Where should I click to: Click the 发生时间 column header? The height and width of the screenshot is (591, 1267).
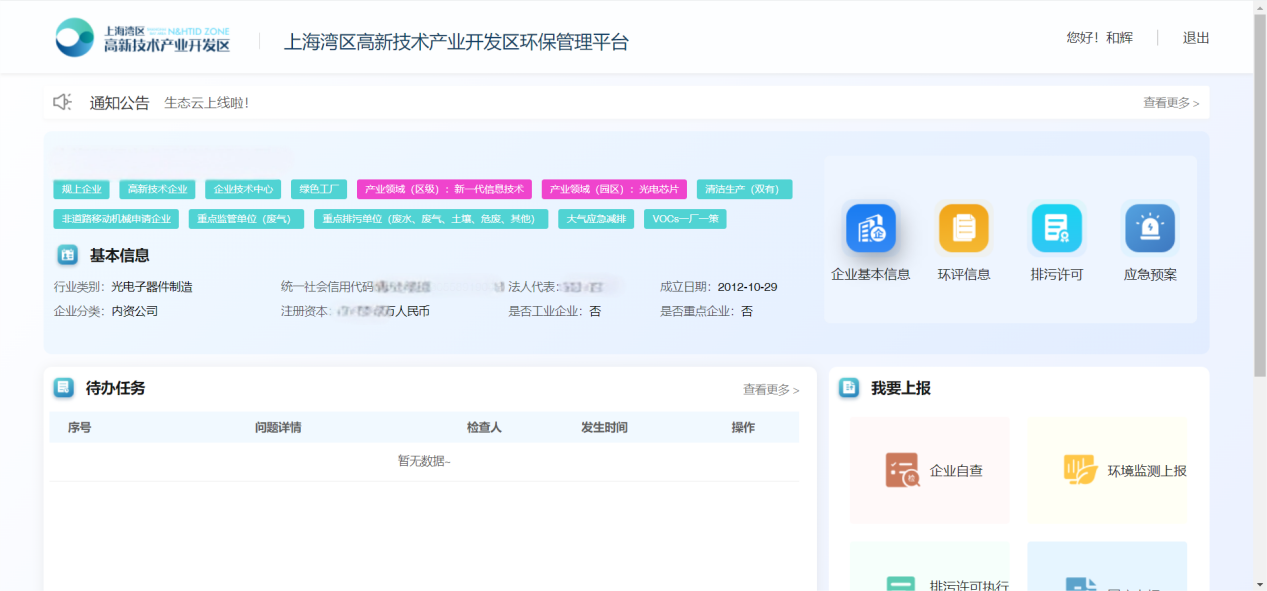(x=604, y=428)
